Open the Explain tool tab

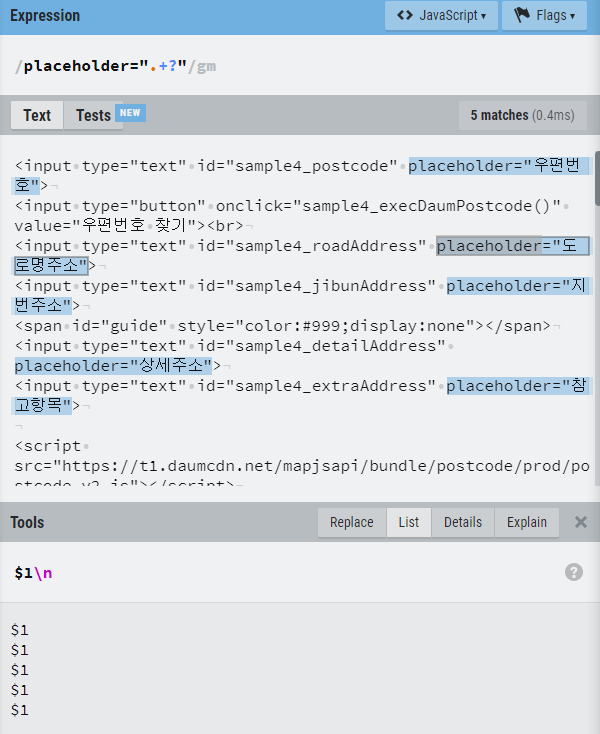pos(527,522)
